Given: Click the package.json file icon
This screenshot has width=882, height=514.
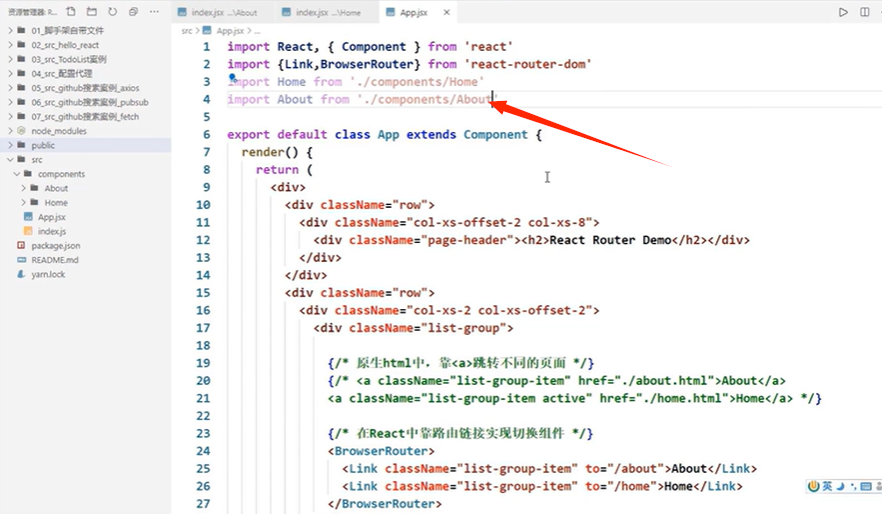Looking at the screenshot, I should click(x=21, y=245).
